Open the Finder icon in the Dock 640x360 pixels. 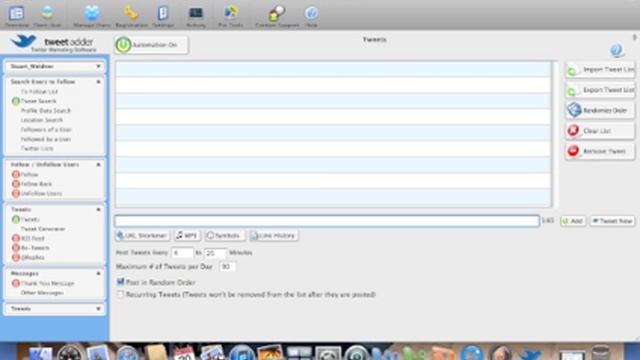40,353
